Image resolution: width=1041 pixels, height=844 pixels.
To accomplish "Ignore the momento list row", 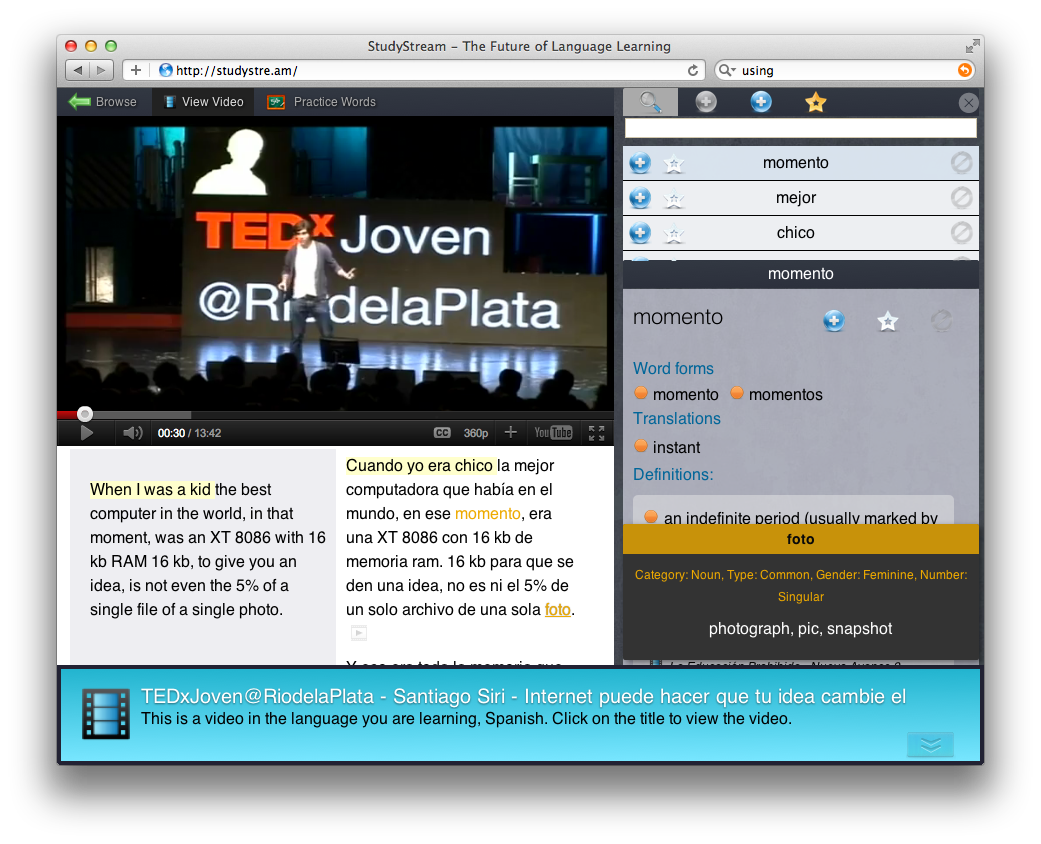I will 961,163.
